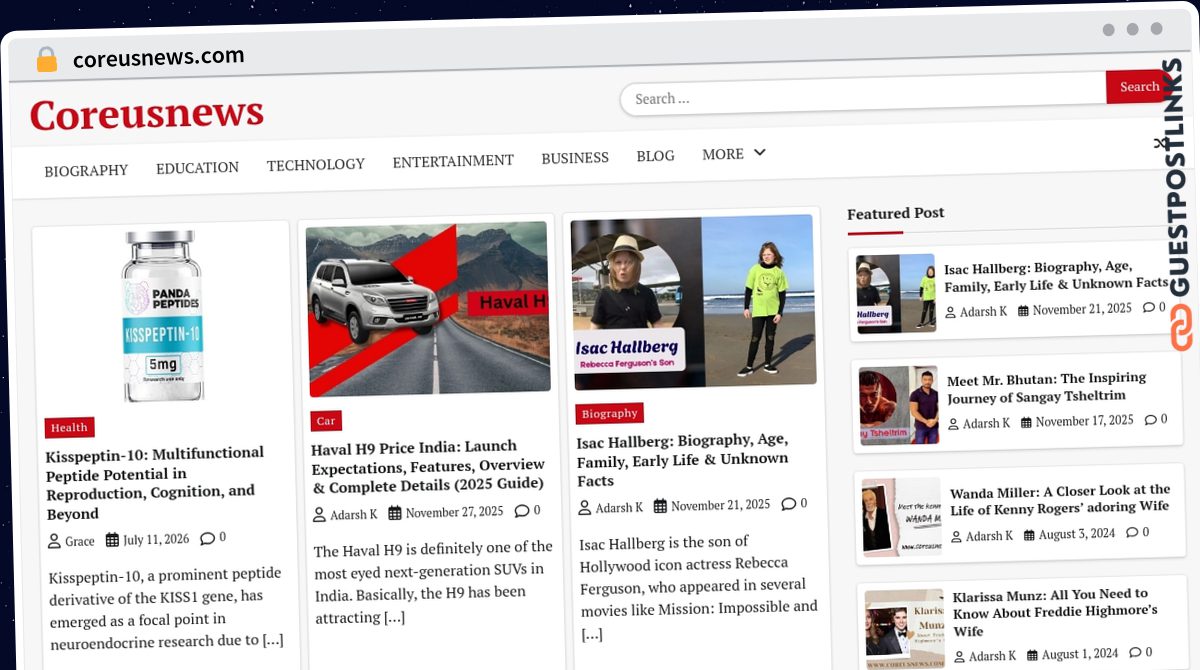Screen dimensions: 1200x670
Task: Click the Coreusnews site logo
Action: 147,113
